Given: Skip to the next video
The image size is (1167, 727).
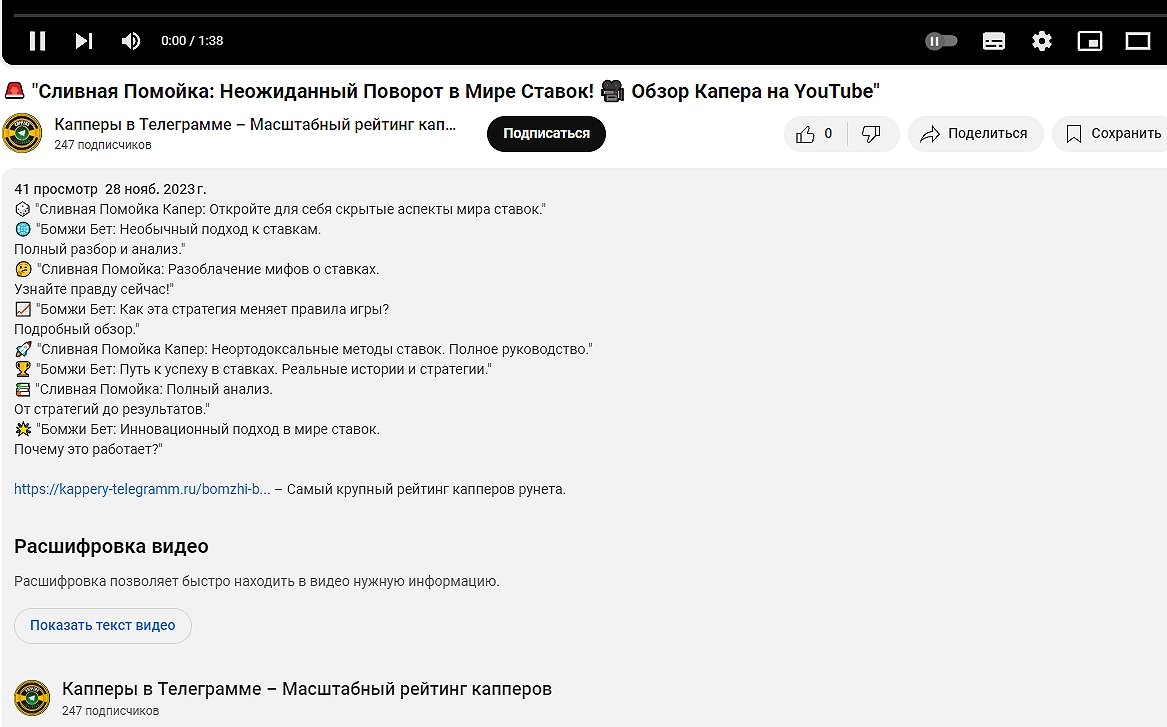Looking at the screenshot, I should point(84,41).
